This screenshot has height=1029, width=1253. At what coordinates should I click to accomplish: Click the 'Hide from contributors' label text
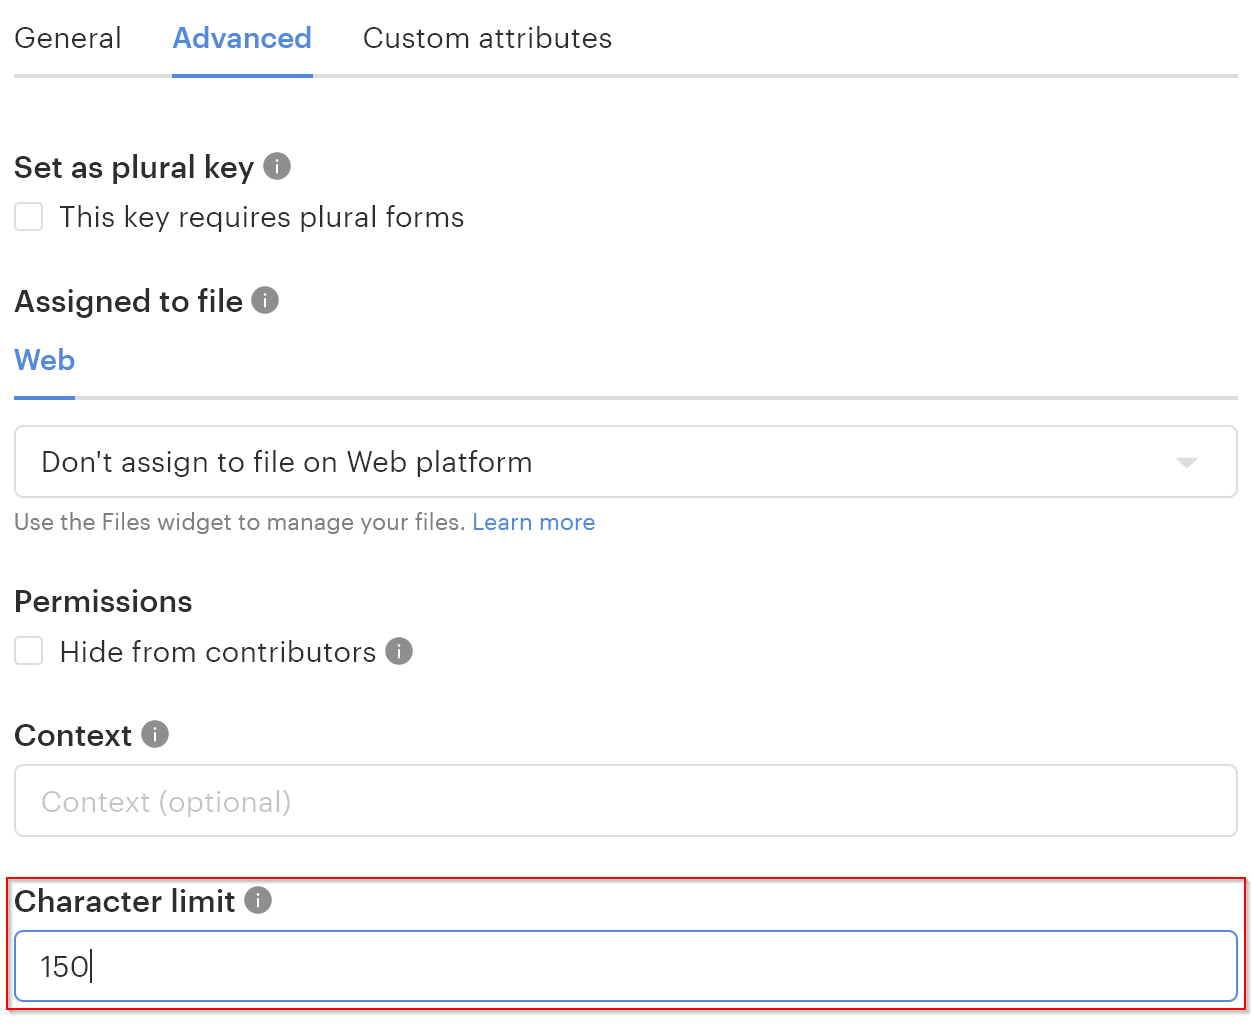click(x=218, y=652)
